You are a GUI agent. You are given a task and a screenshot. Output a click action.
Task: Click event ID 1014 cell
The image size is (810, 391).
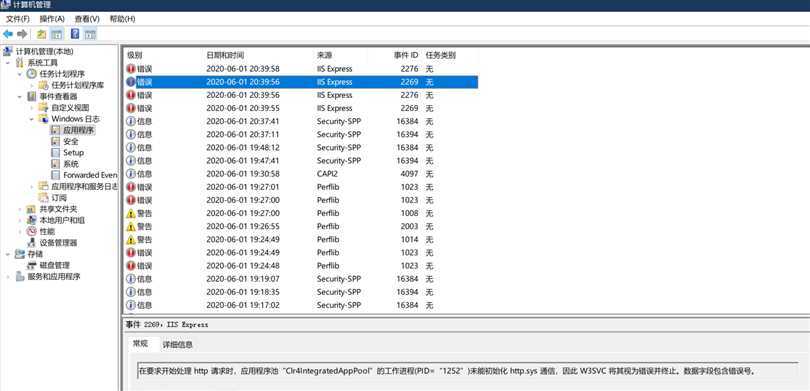(x=409, y=240)
